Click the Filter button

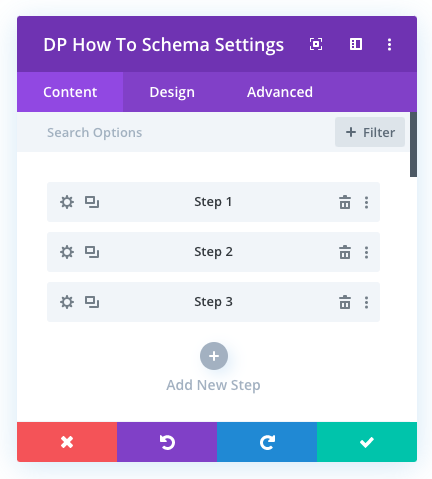point(370,132)
